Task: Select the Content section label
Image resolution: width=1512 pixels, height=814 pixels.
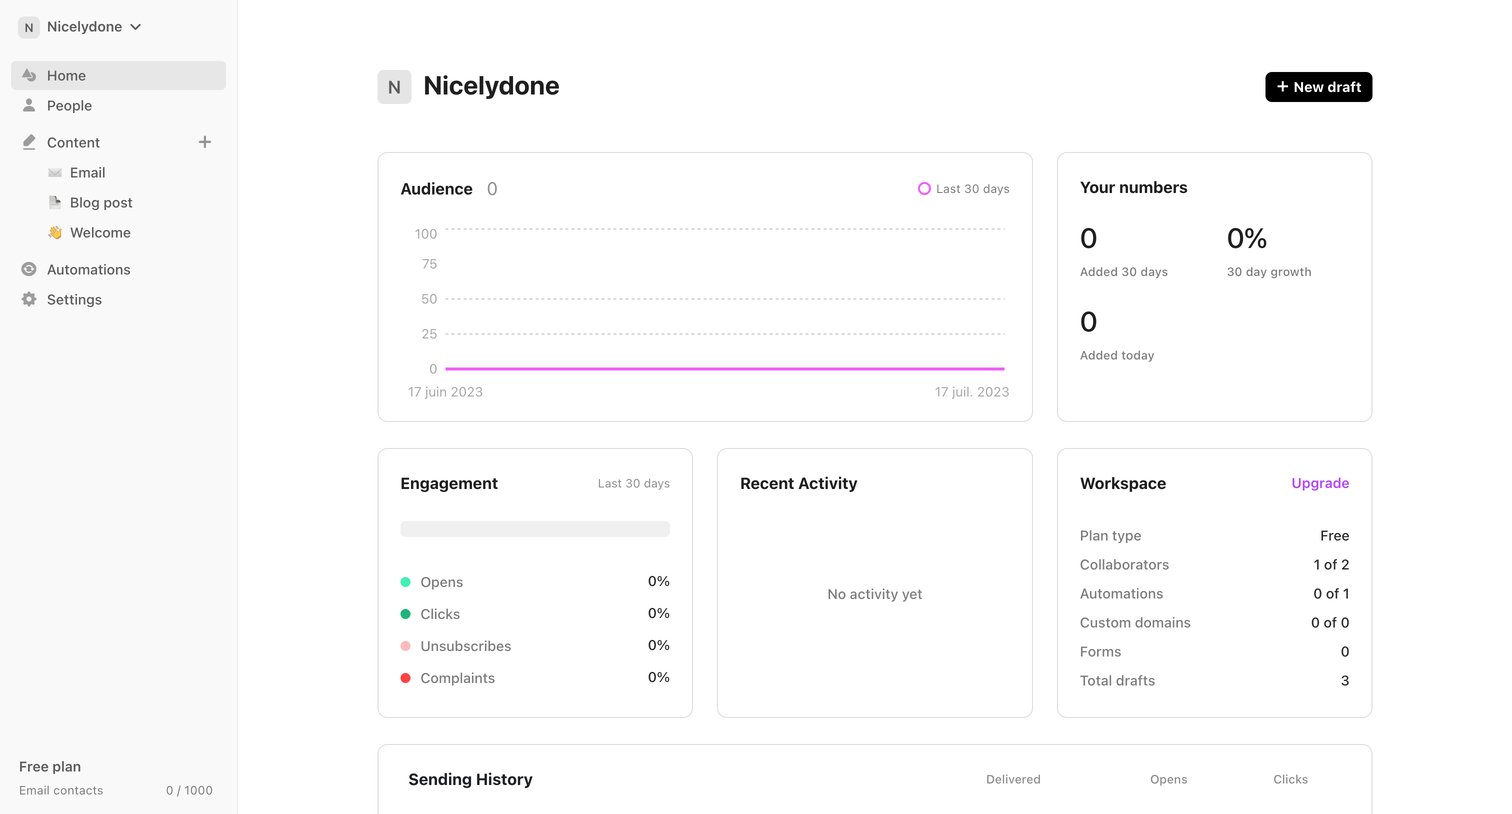Action: (73, 142)
